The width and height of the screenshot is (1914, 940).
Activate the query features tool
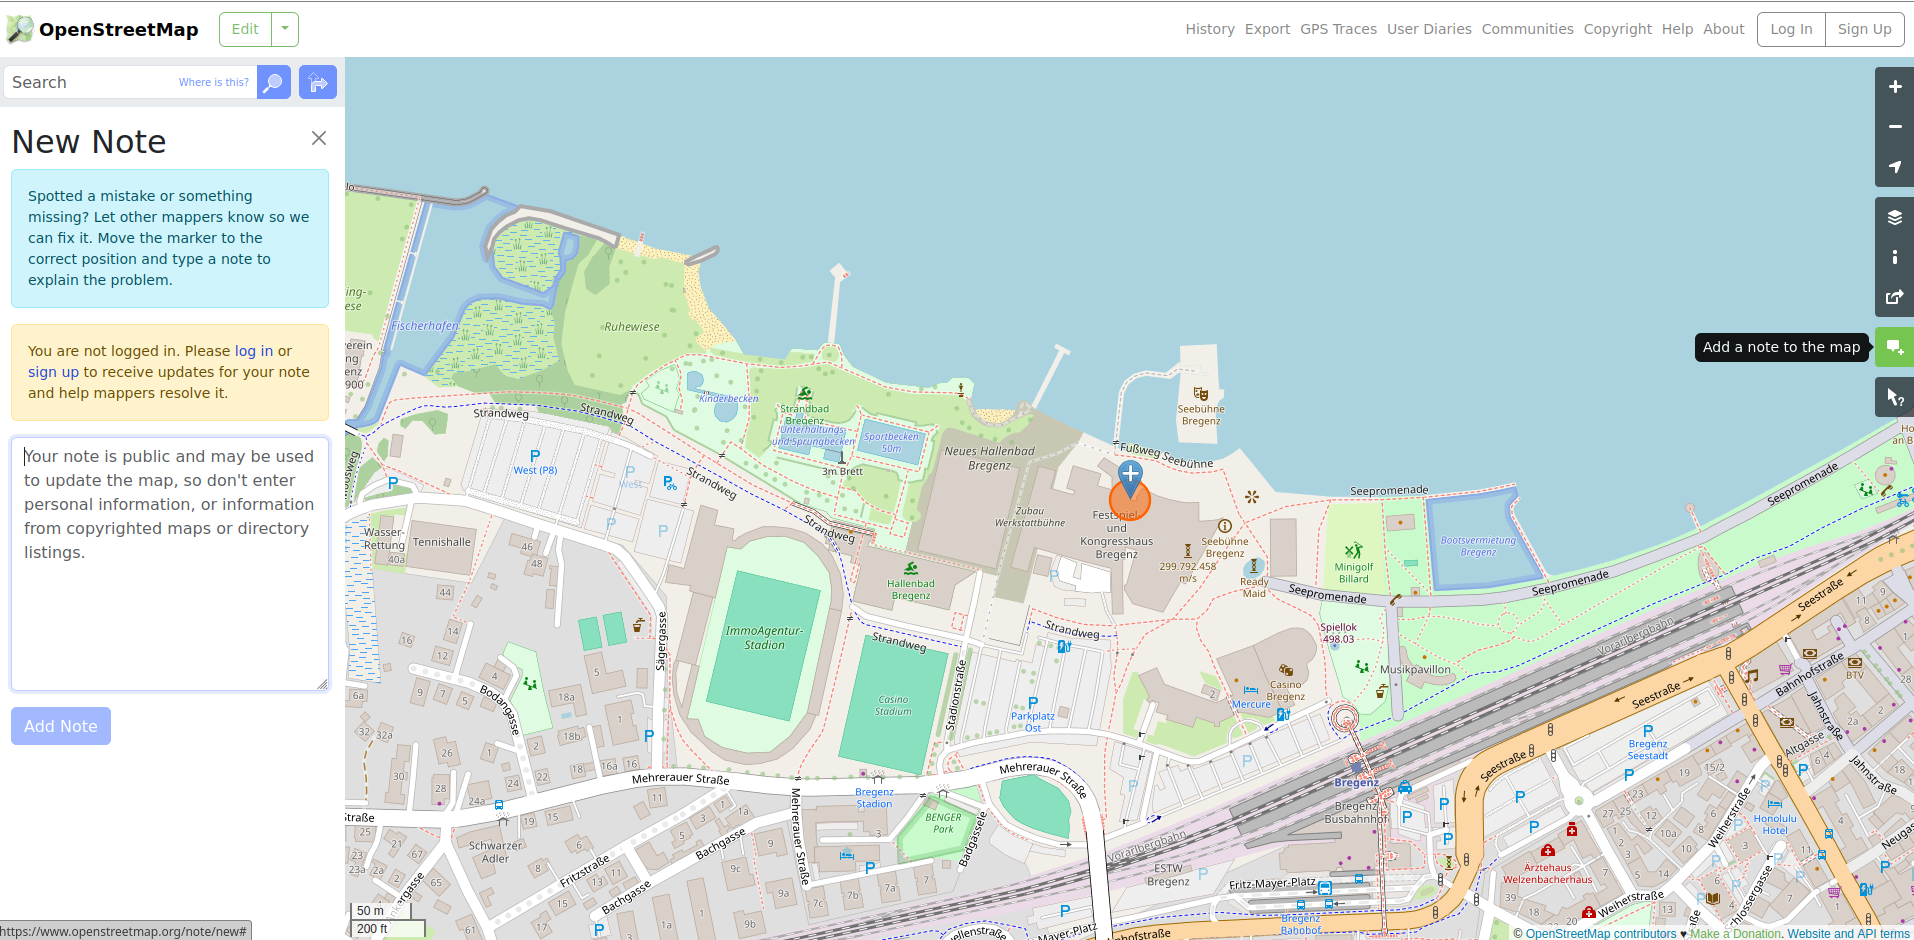(x=1894, y=397)
